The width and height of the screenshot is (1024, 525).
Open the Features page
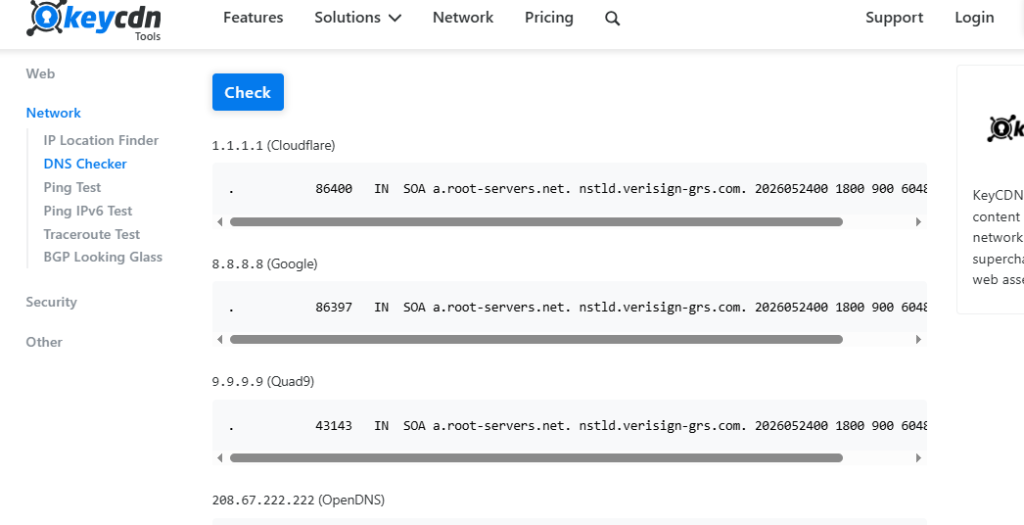pyautogui.click(x=253, y=18)
